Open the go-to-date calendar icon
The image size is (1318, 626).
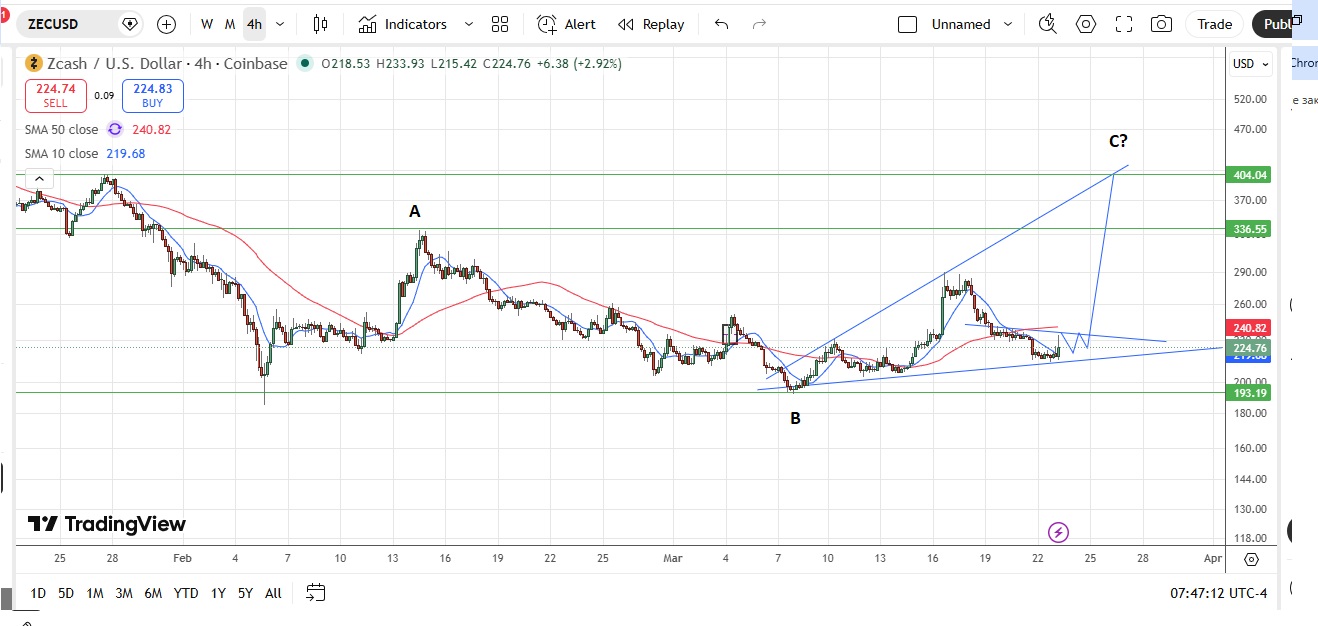click(x=316, y=593)
